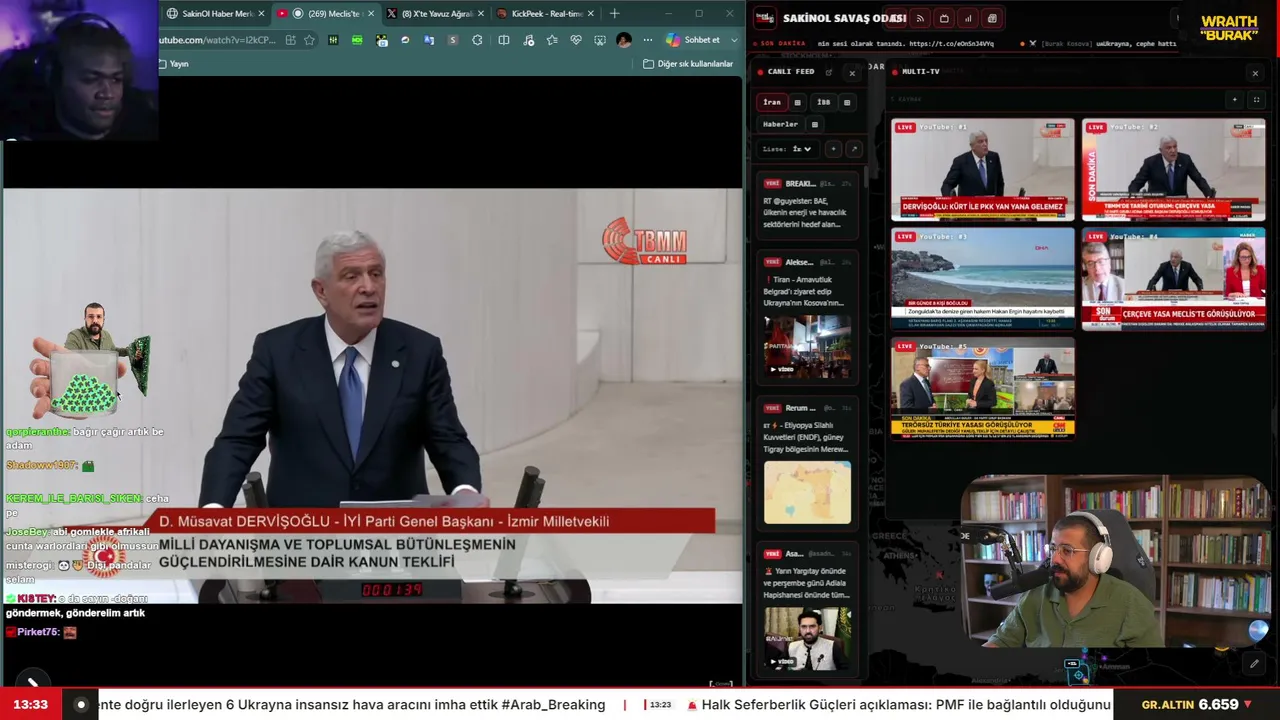Play the video in Asa... feed post

coord(808,638)
